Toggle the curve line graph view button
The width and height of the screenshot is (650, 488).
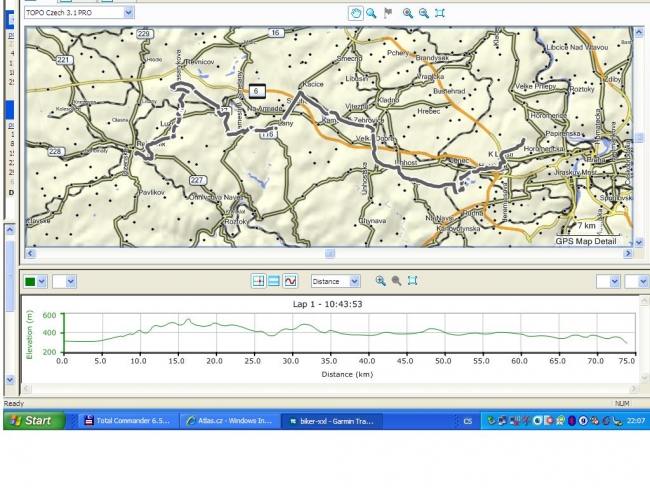click(290, 282)
